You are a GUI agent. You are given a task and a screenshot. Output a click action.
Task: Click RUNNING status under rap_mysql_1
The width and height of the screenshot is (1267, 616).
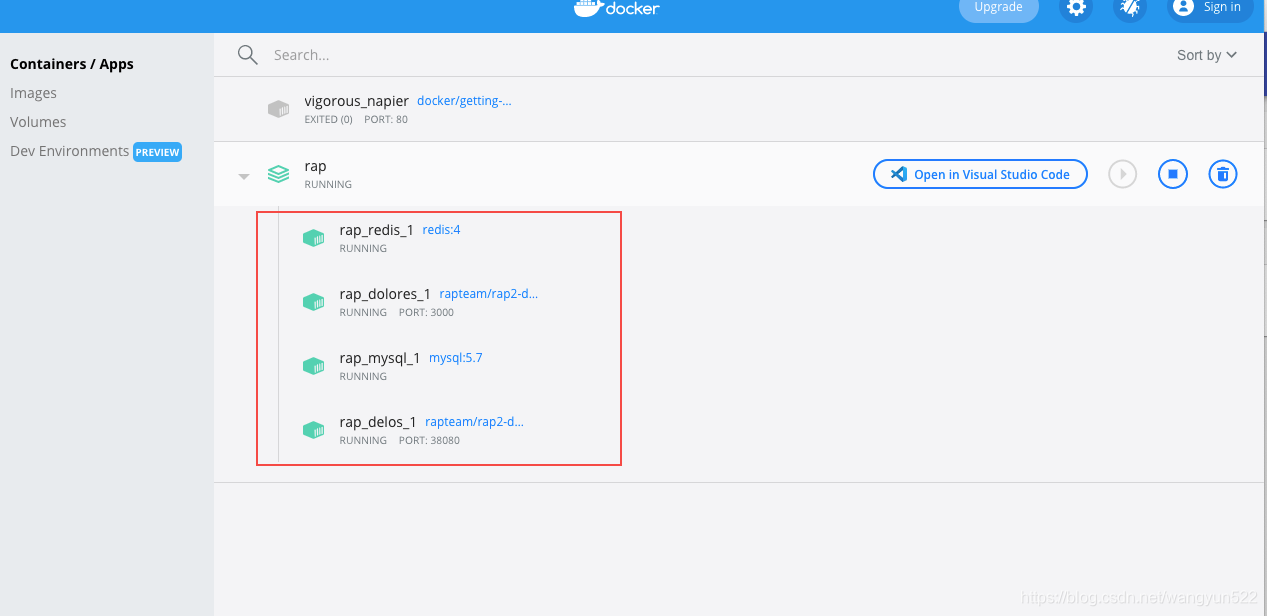[363, 377]
